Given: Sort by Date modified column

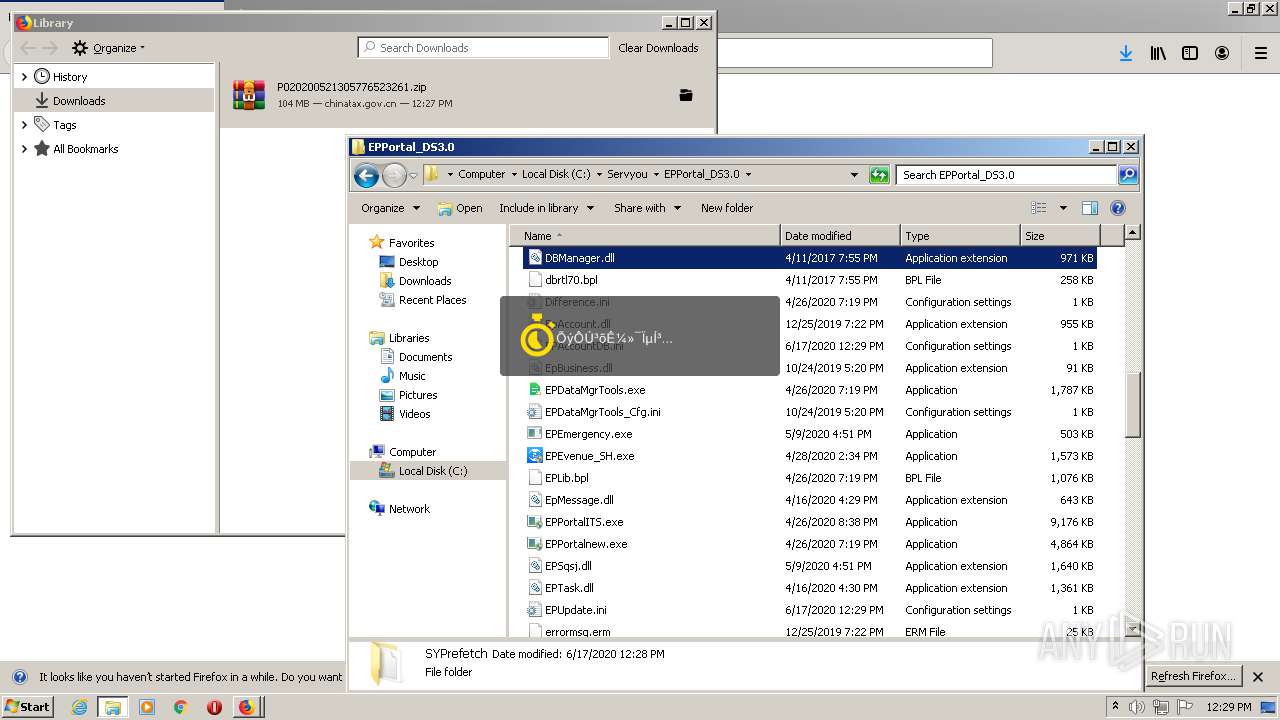Looking at the screenshot, I should point(840,236).
